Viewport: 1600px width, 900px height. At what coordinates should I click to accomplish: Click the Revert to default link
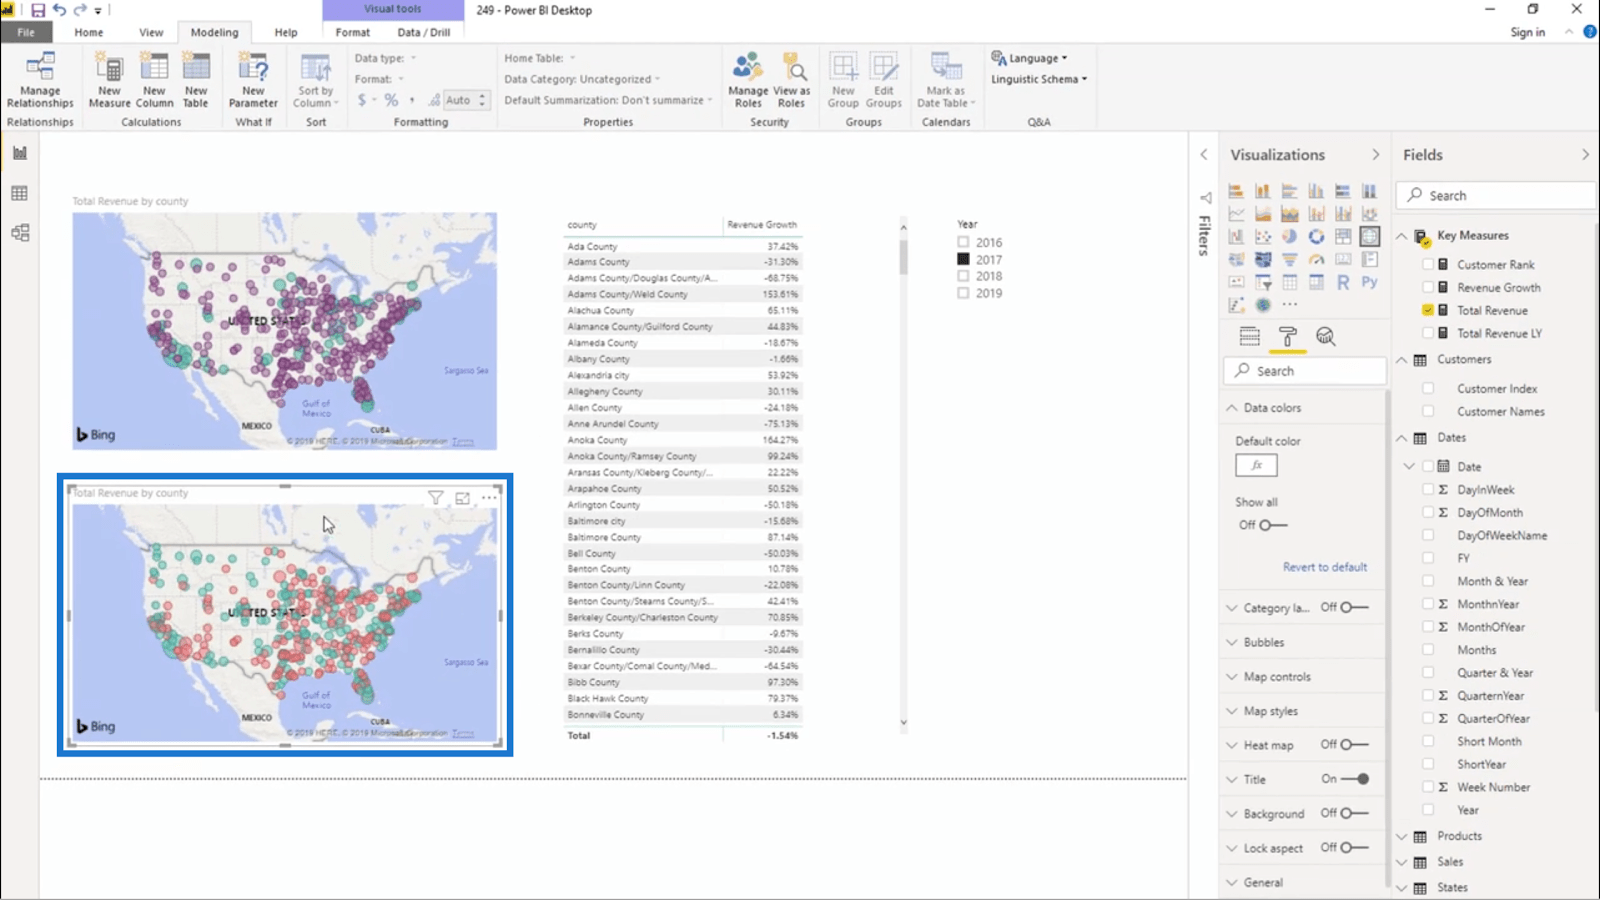point(1325,567)
